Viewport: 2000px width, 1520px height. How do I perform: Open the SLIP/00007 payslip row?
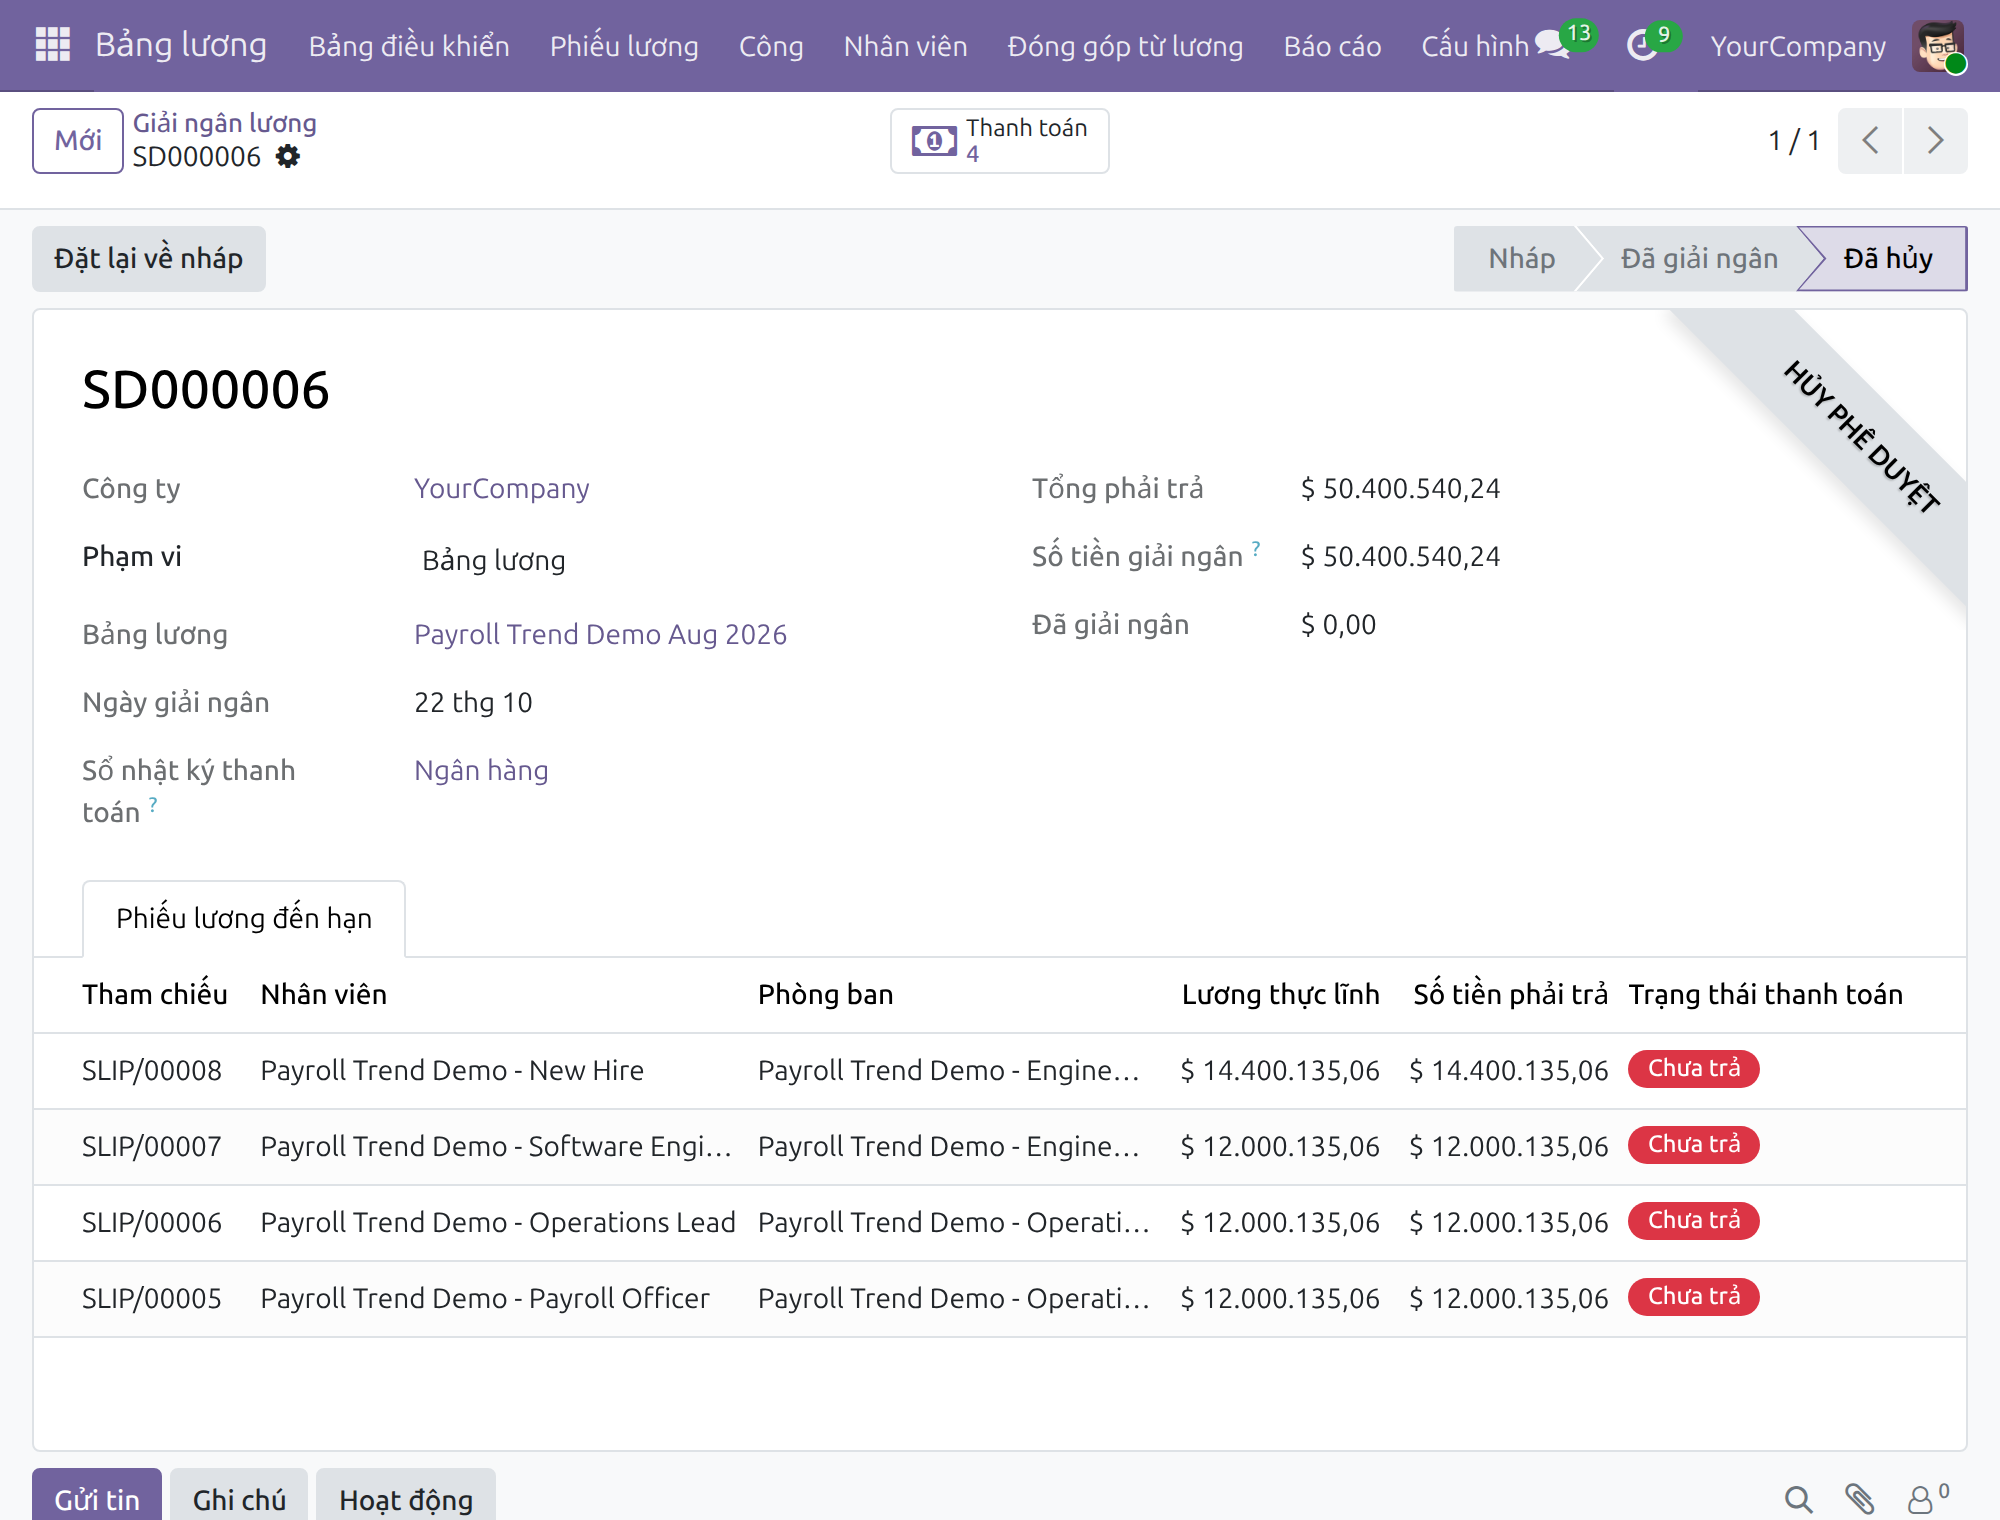pos(999,1146)
